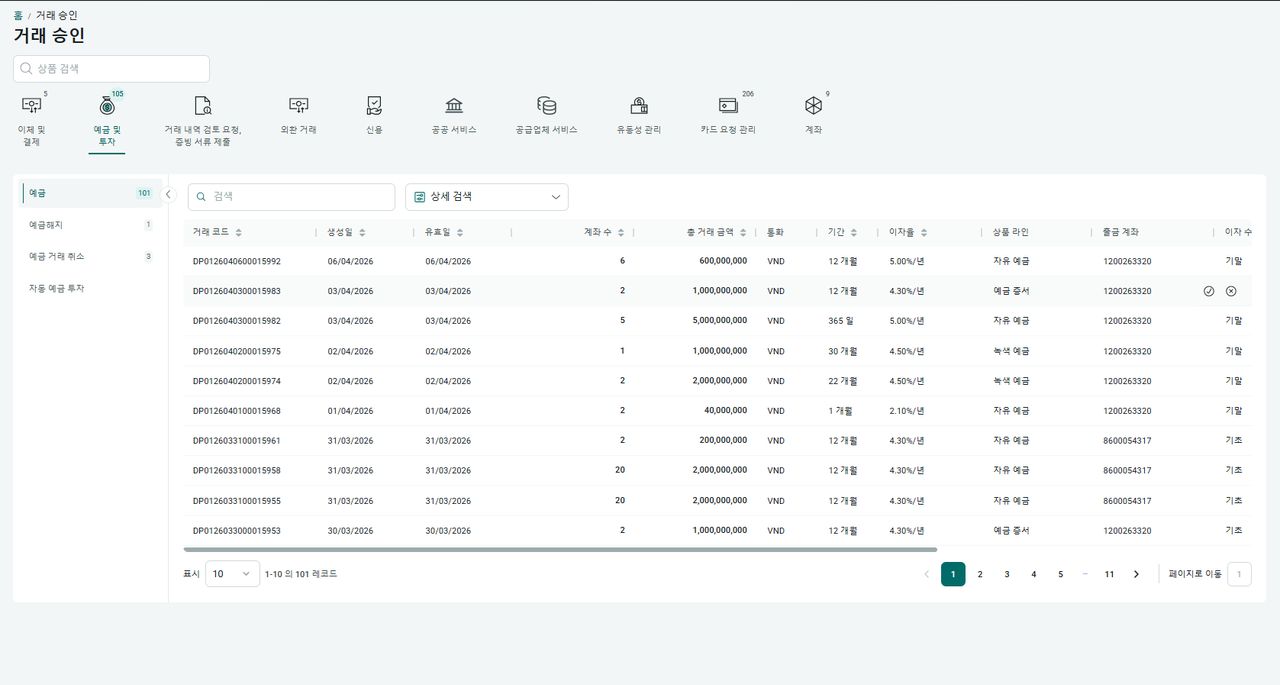
Task: Go to page 3
Action: [x=1007, y=574]
